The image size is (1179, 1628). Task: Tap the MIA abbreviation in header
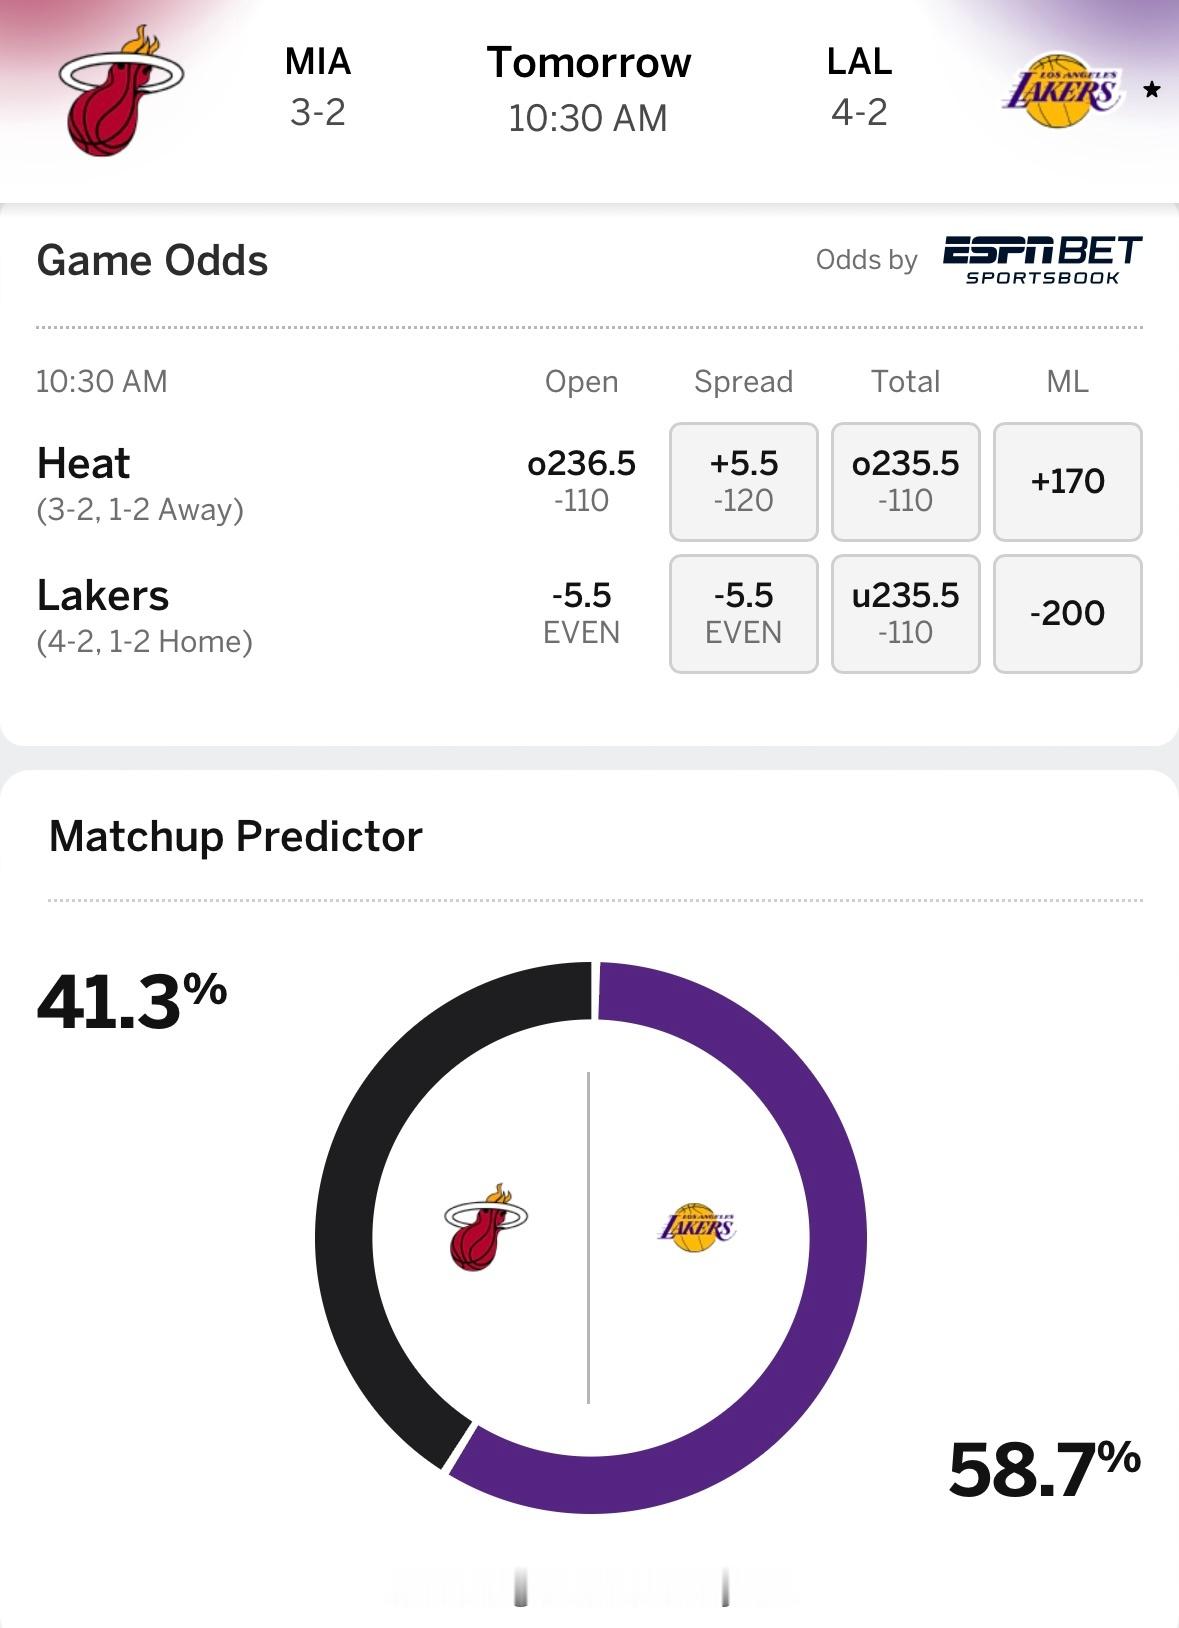click(318, 62)
